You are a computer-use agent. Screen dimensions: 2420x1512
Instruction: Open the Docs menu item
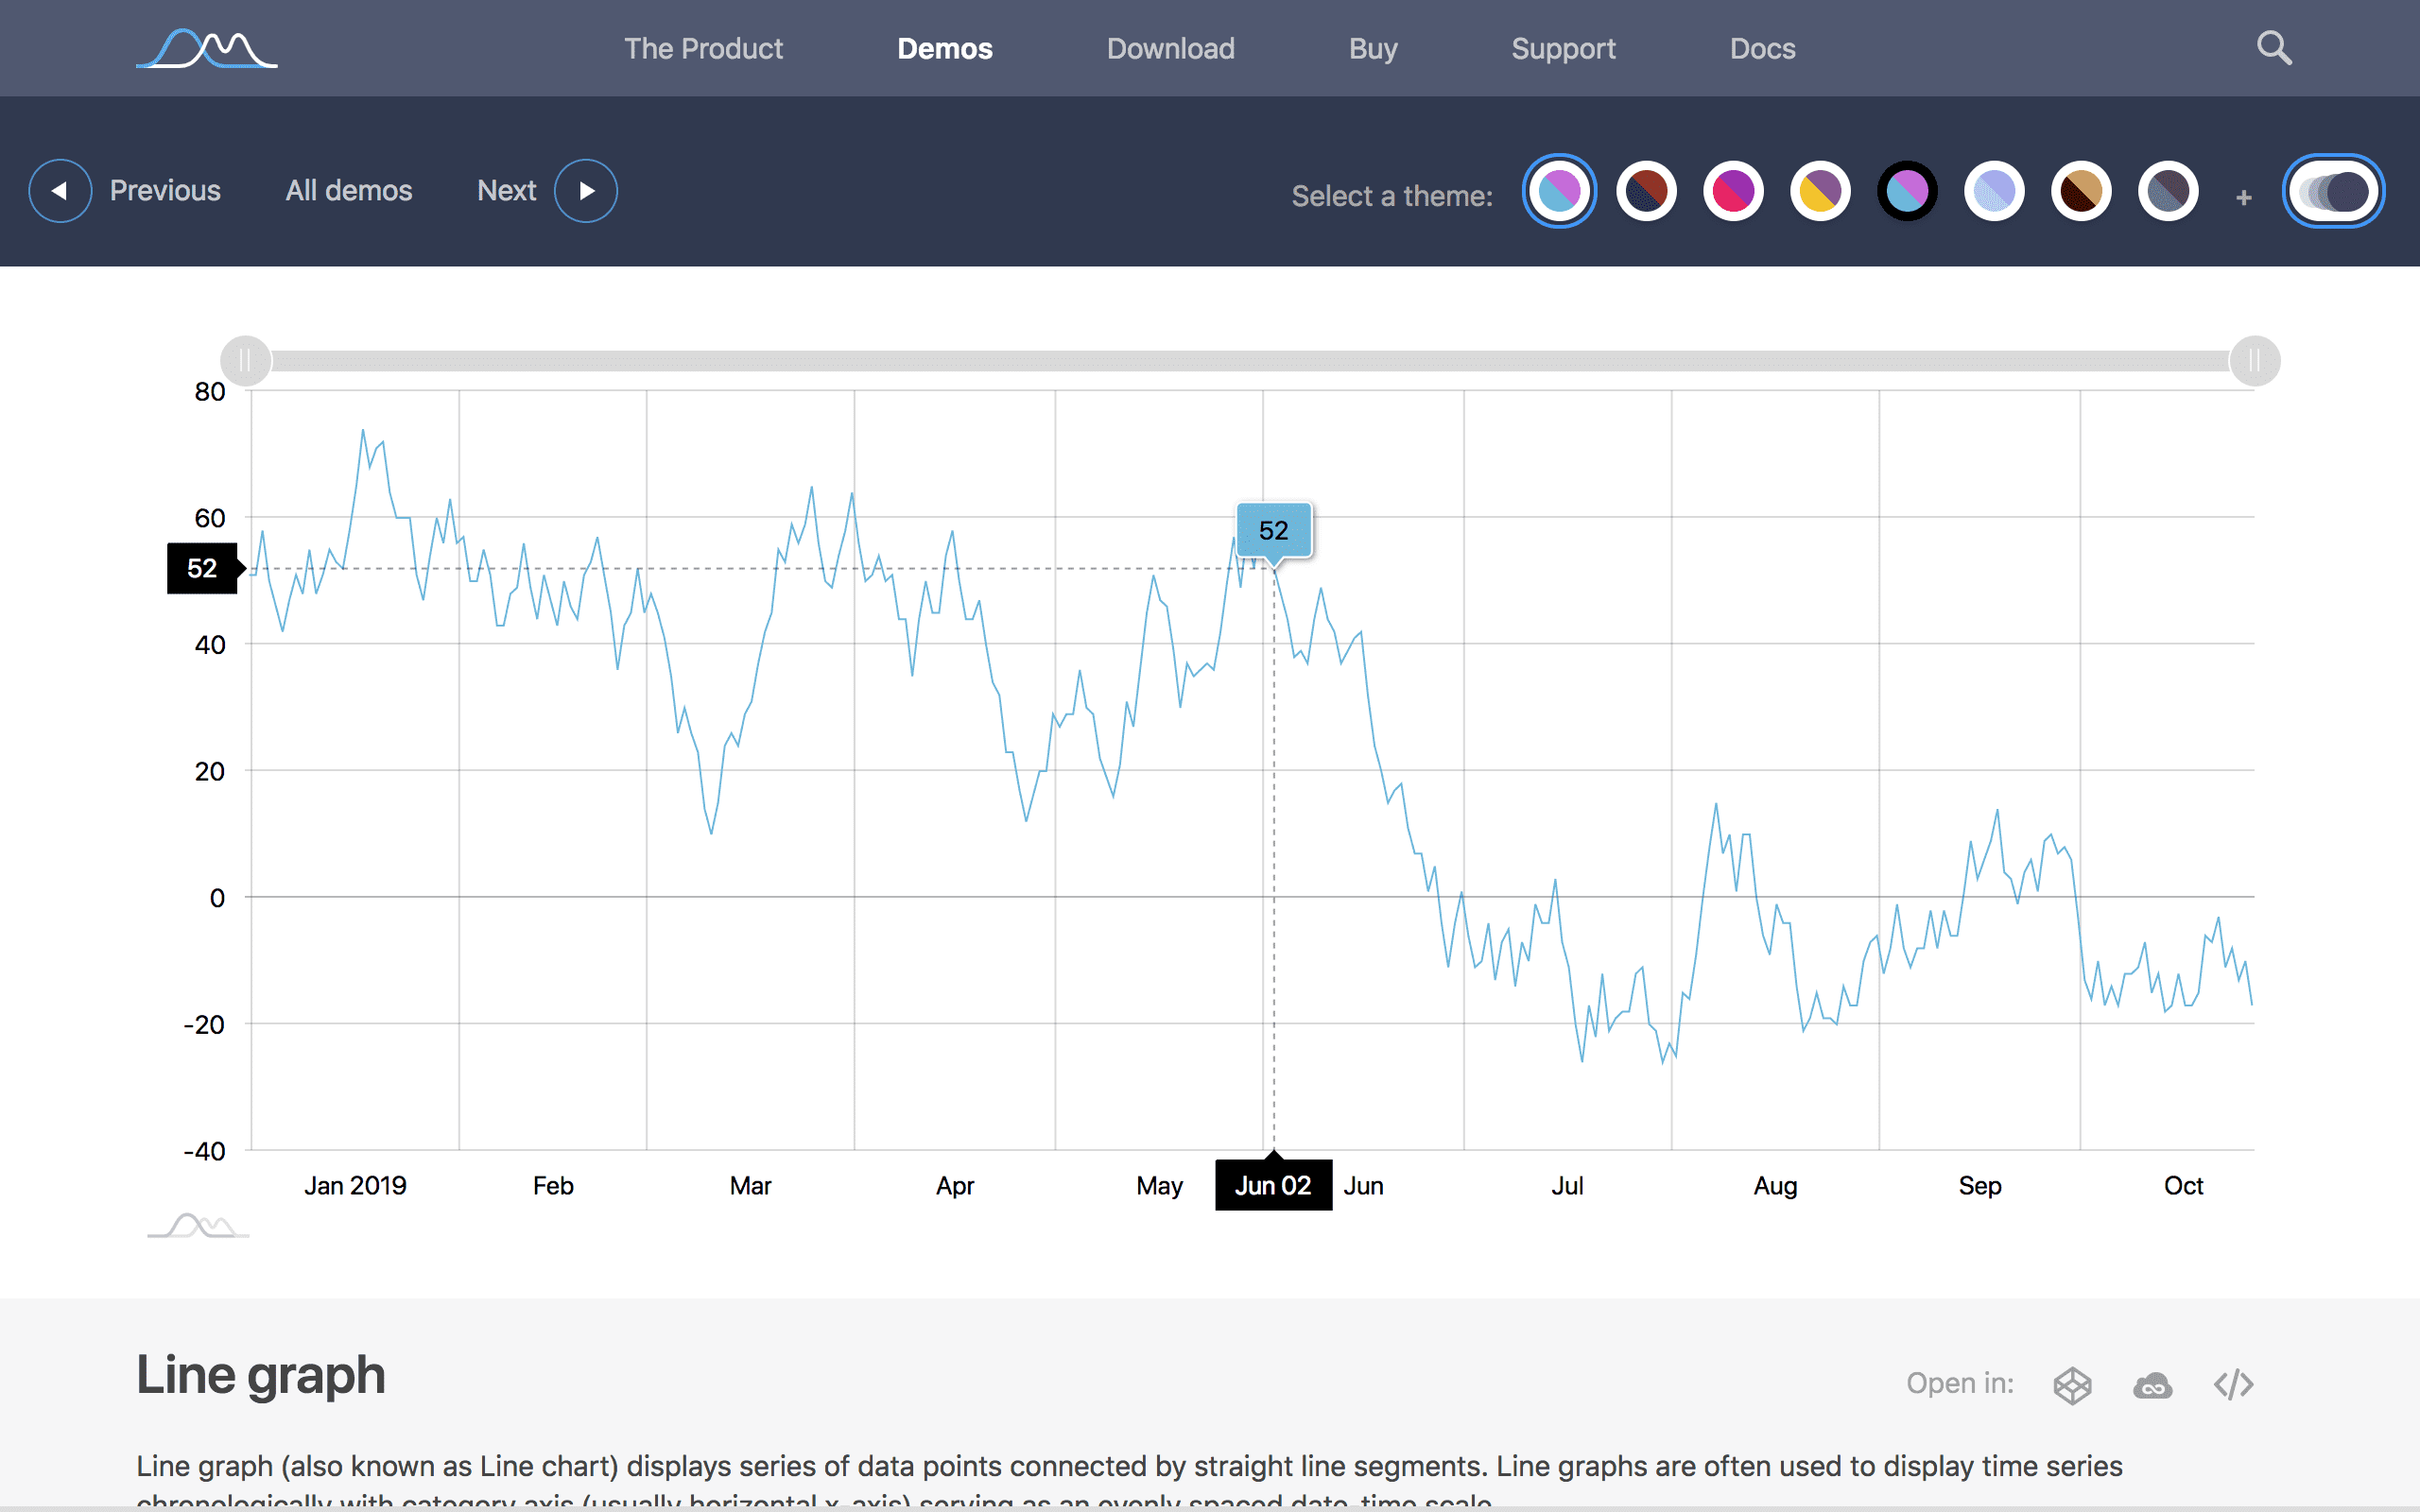pyautogui.click(x=1763, y=48)
